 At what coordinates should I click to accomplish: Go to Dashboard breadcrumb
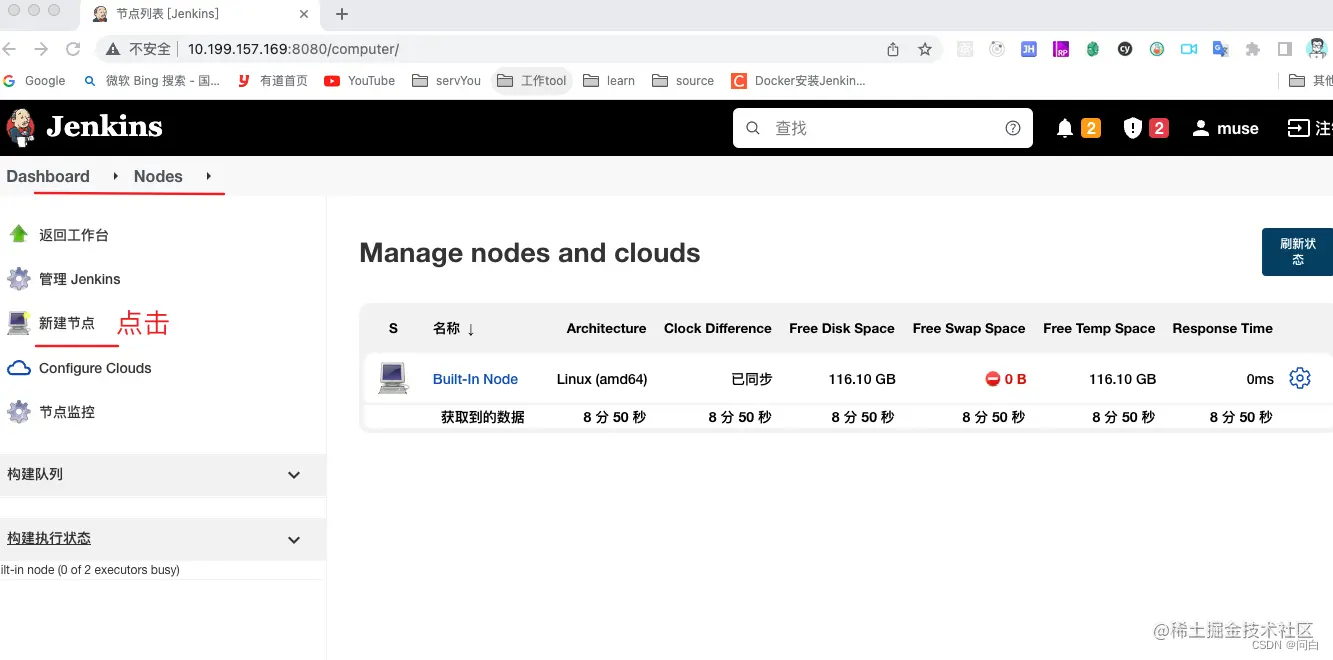48,176
